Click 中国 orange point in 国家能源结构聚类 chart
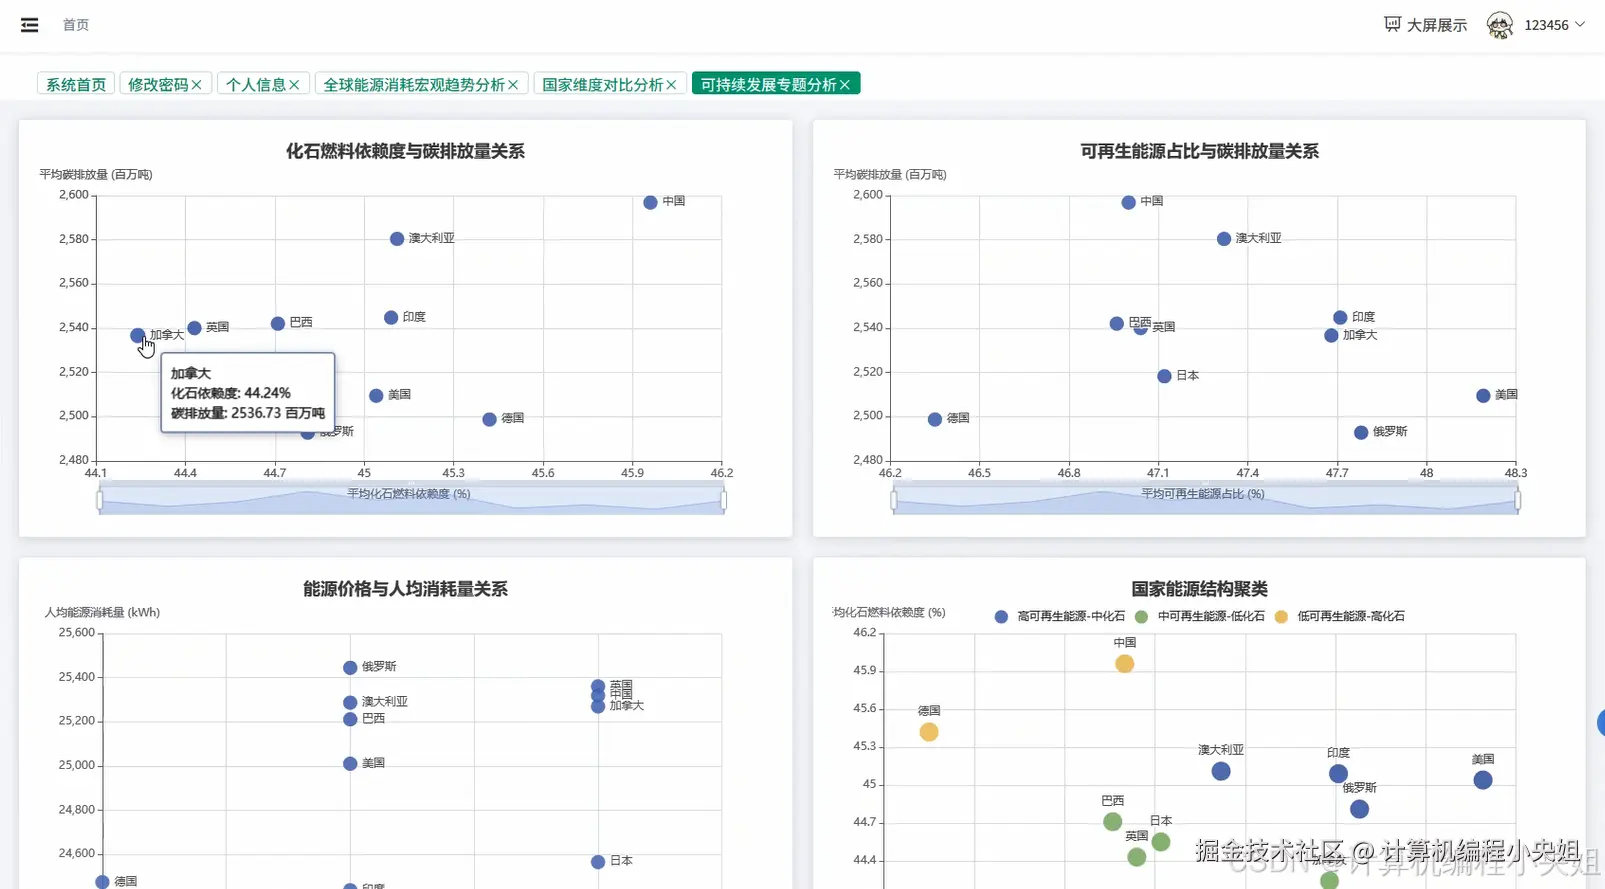1605x889 pixels. coord(1125,664)
